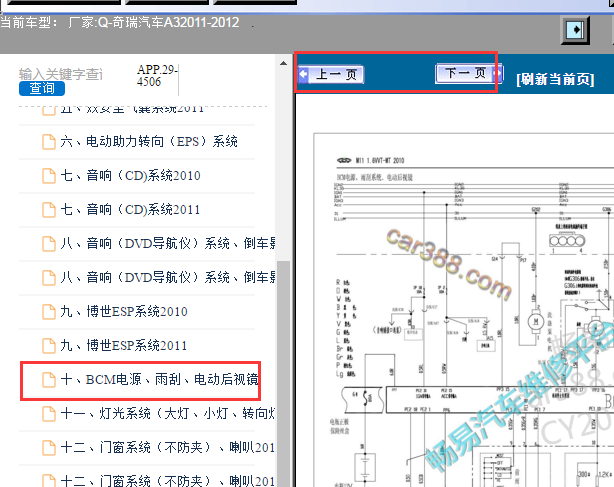The image size is (614, 487).
Task: Click document icon beside 七、音响（CD)系统2011
Action: (49, 210)
